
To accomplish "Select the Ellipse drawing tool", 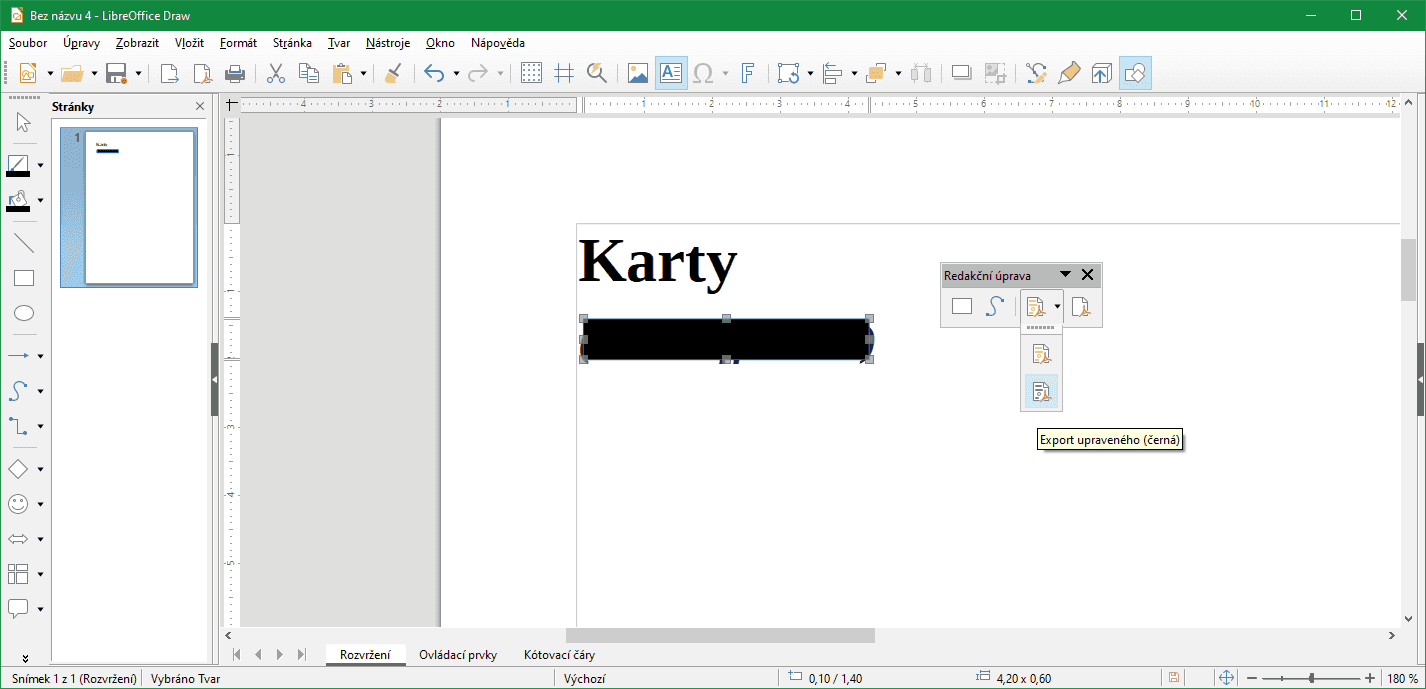I will 23,313.
